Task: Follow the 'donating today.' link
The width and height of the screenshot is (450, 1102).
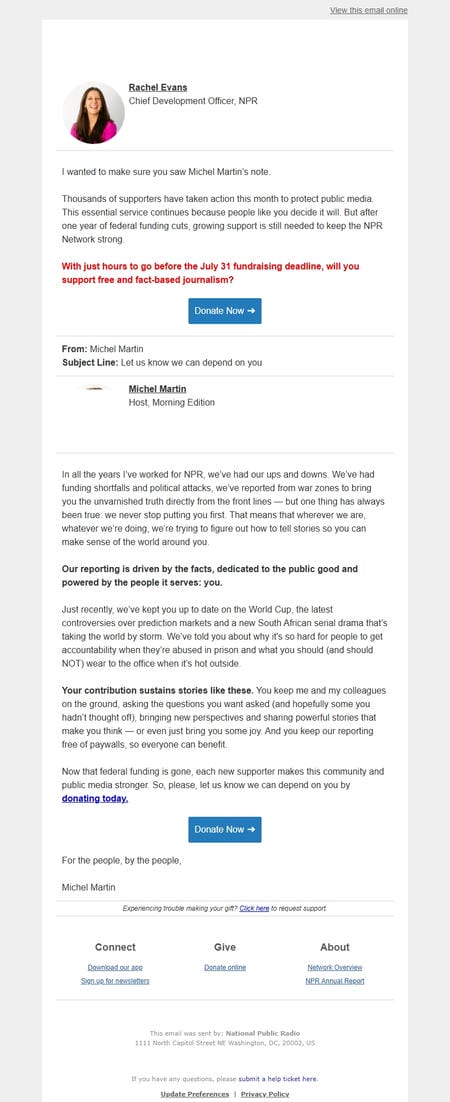Action: pos(95,799)
